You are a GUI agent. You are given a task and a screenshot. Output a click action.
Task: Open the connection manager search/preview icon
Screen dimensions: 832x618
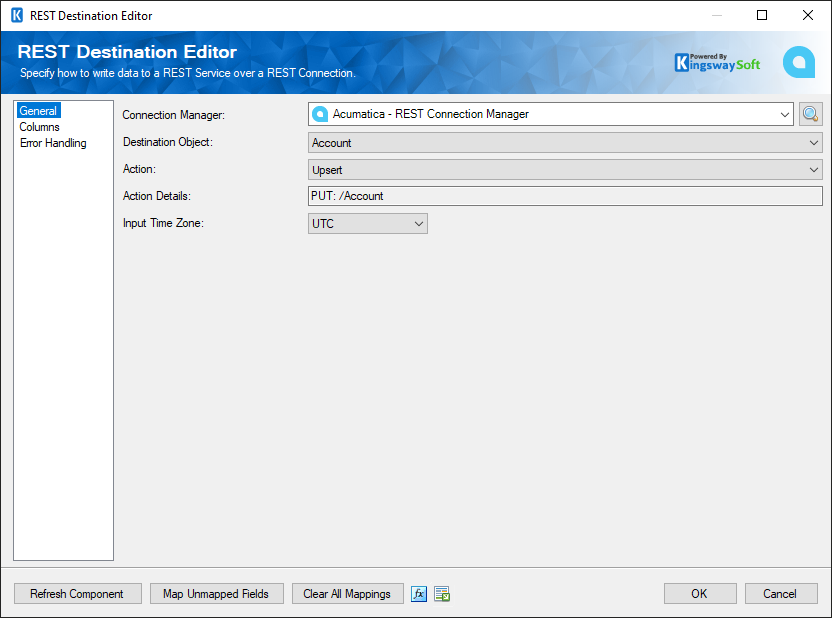tap(810, 114)
